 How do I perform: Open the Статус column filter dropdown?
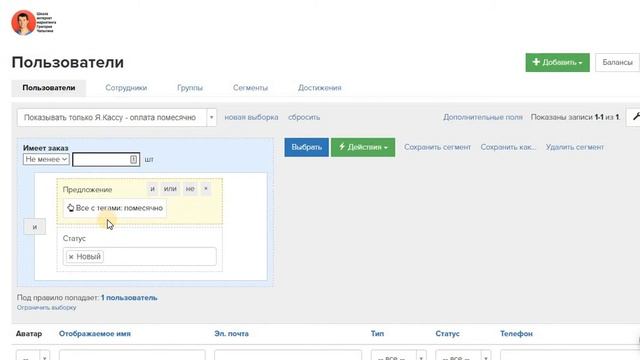[463, 356]
